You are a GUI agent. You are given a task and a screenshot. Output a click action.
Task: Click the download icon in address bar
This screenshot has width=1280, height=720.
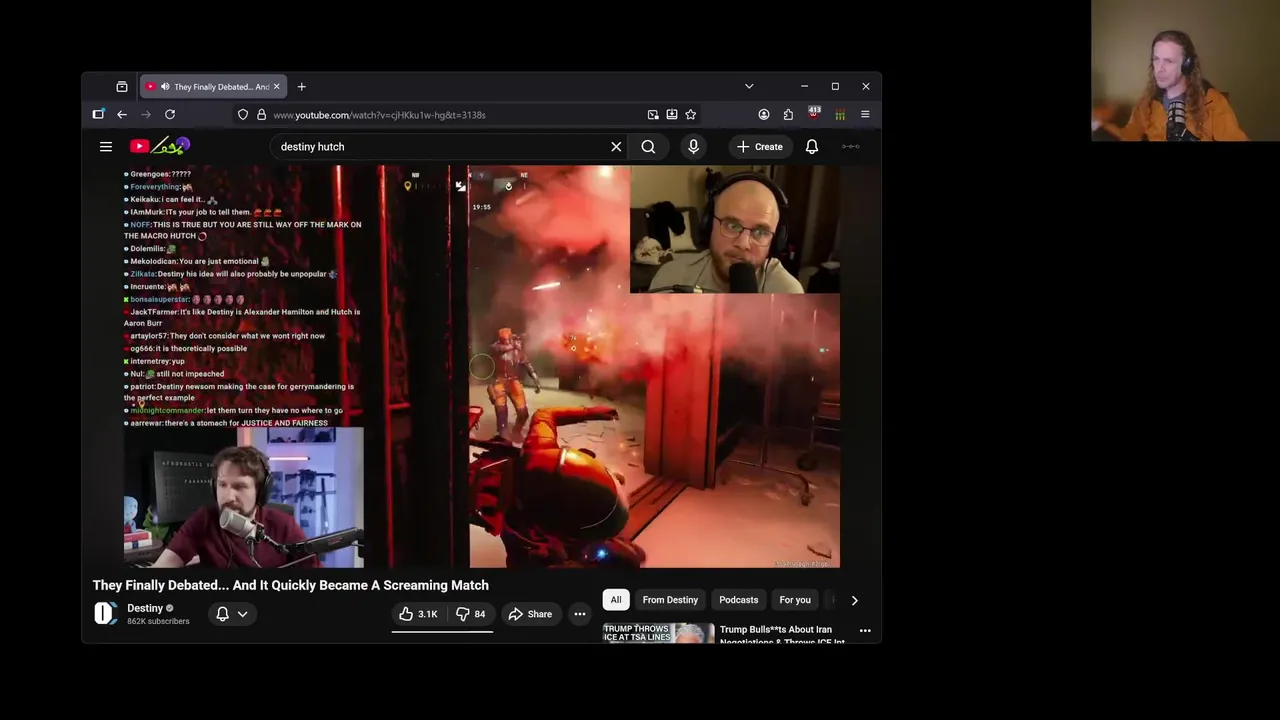click(x=672, y=115)
